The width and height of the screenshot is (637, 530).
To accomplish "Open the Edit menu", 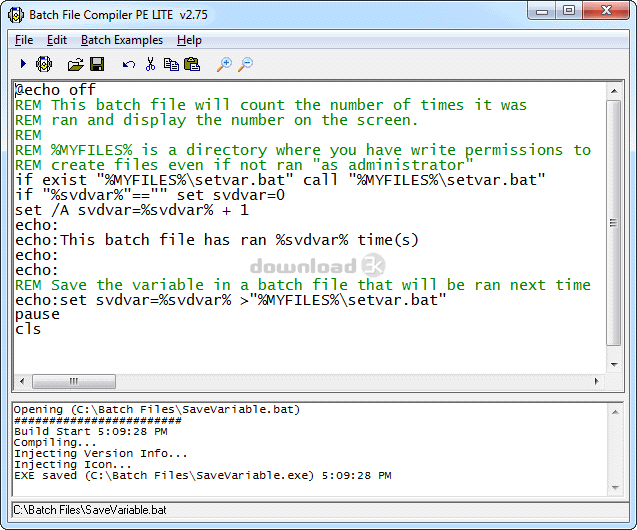I will [57, 40].
